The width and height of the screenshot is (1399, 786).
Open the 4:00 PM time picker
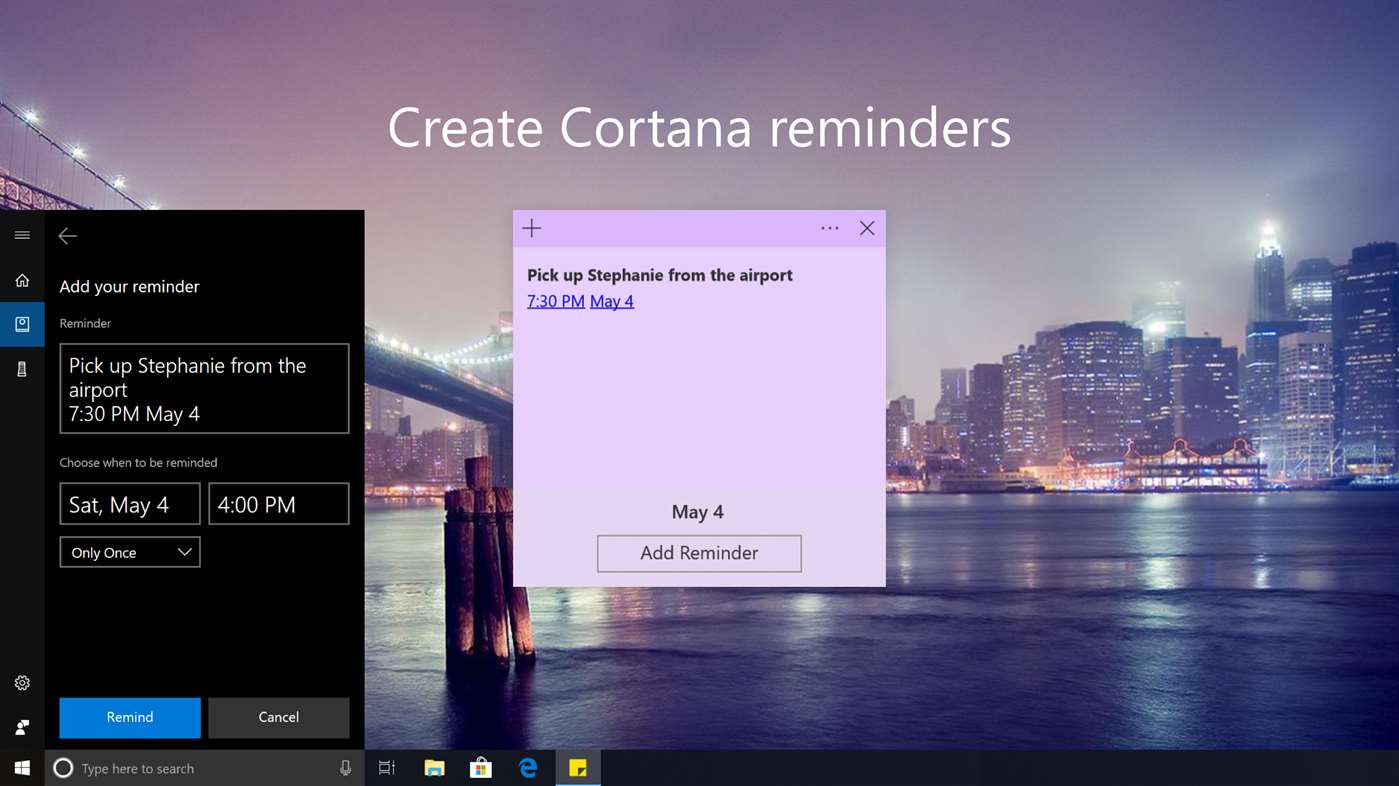pos(278,504)
